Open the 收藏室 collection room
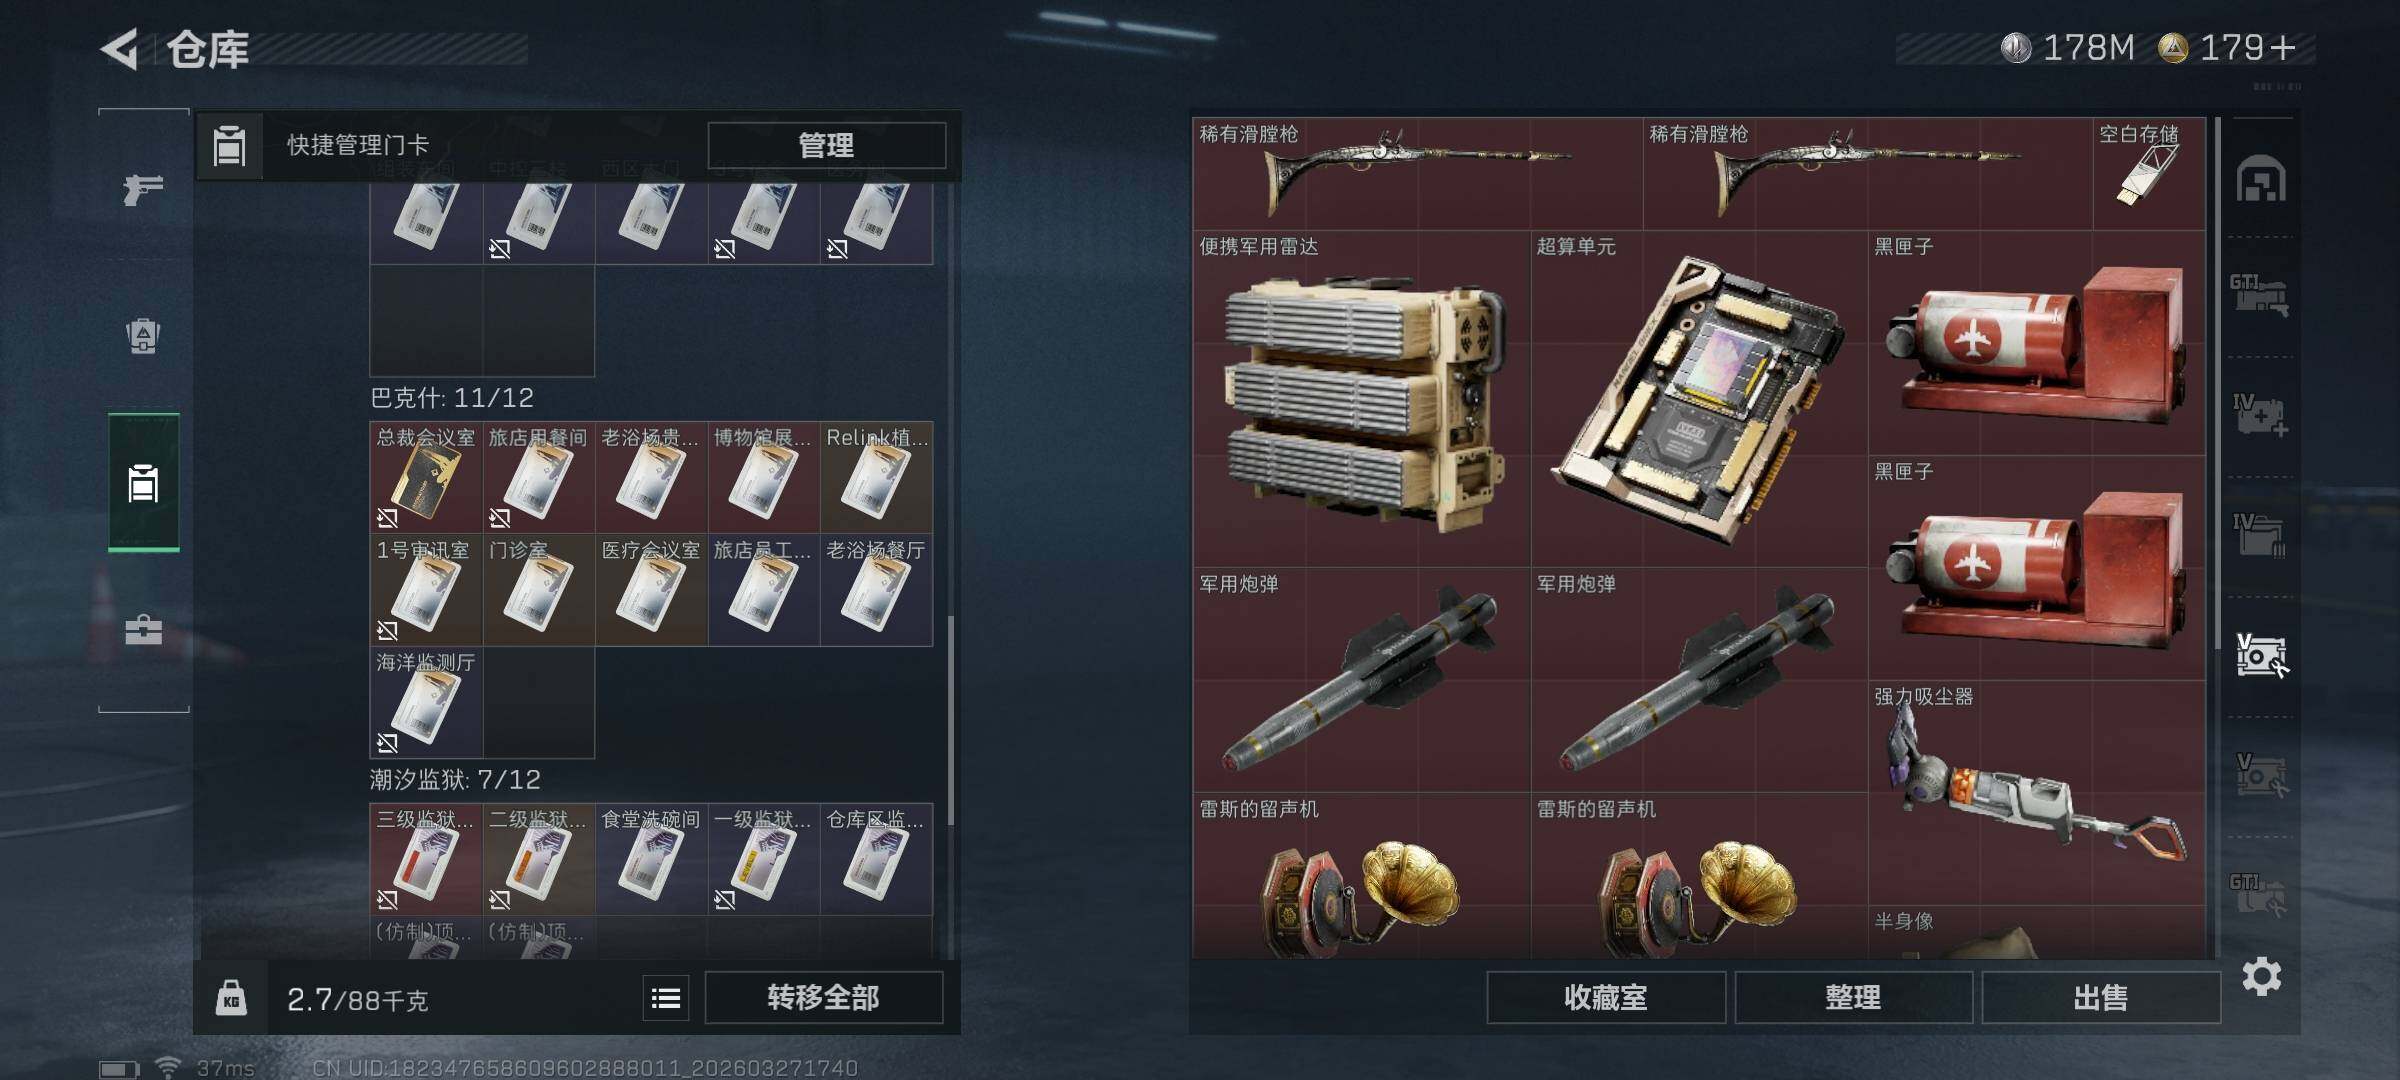Image resolution: width=2400 pixels, height=1080 pixels. [1605, 998]
